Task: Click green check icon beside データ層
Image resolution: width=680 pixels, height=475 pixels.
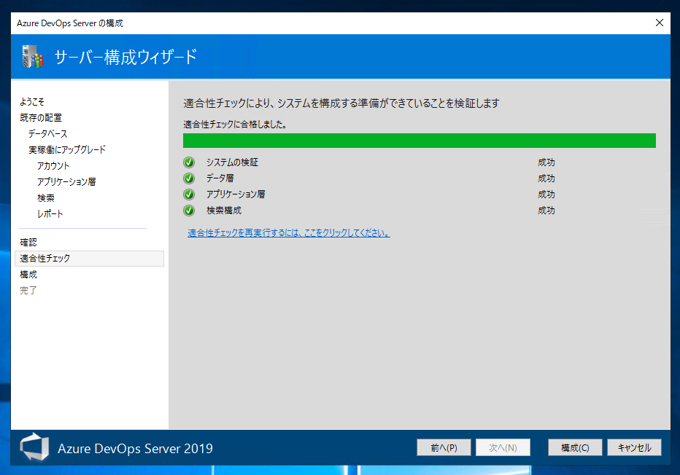Action: point(189,178)
